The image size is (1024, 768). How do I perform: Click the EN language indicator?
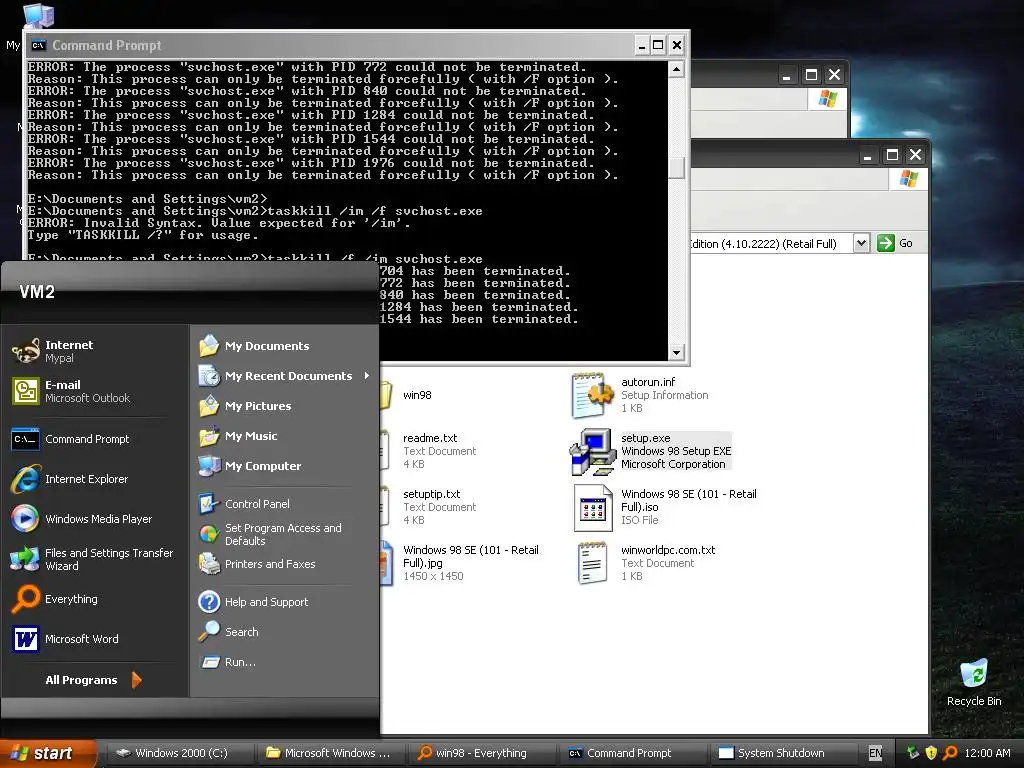pyautogui.click(x=875, y=753)
